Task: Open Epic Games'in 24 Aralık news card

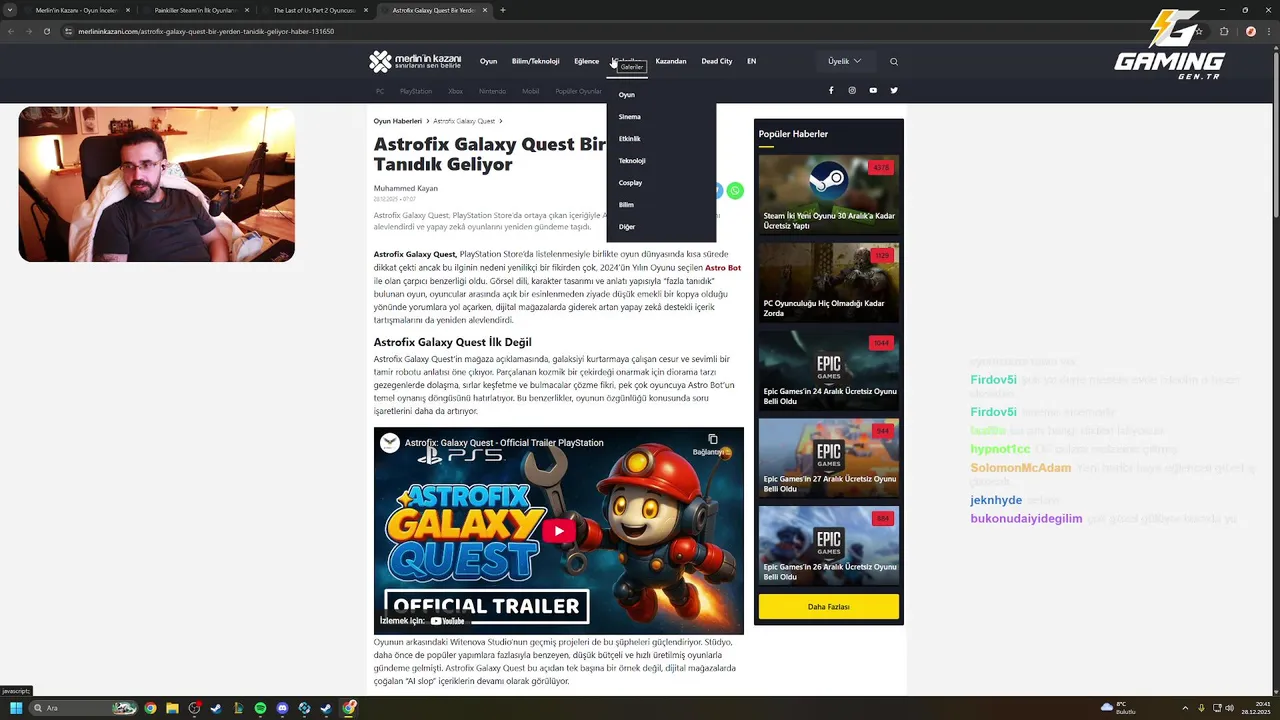Action: 828,371
